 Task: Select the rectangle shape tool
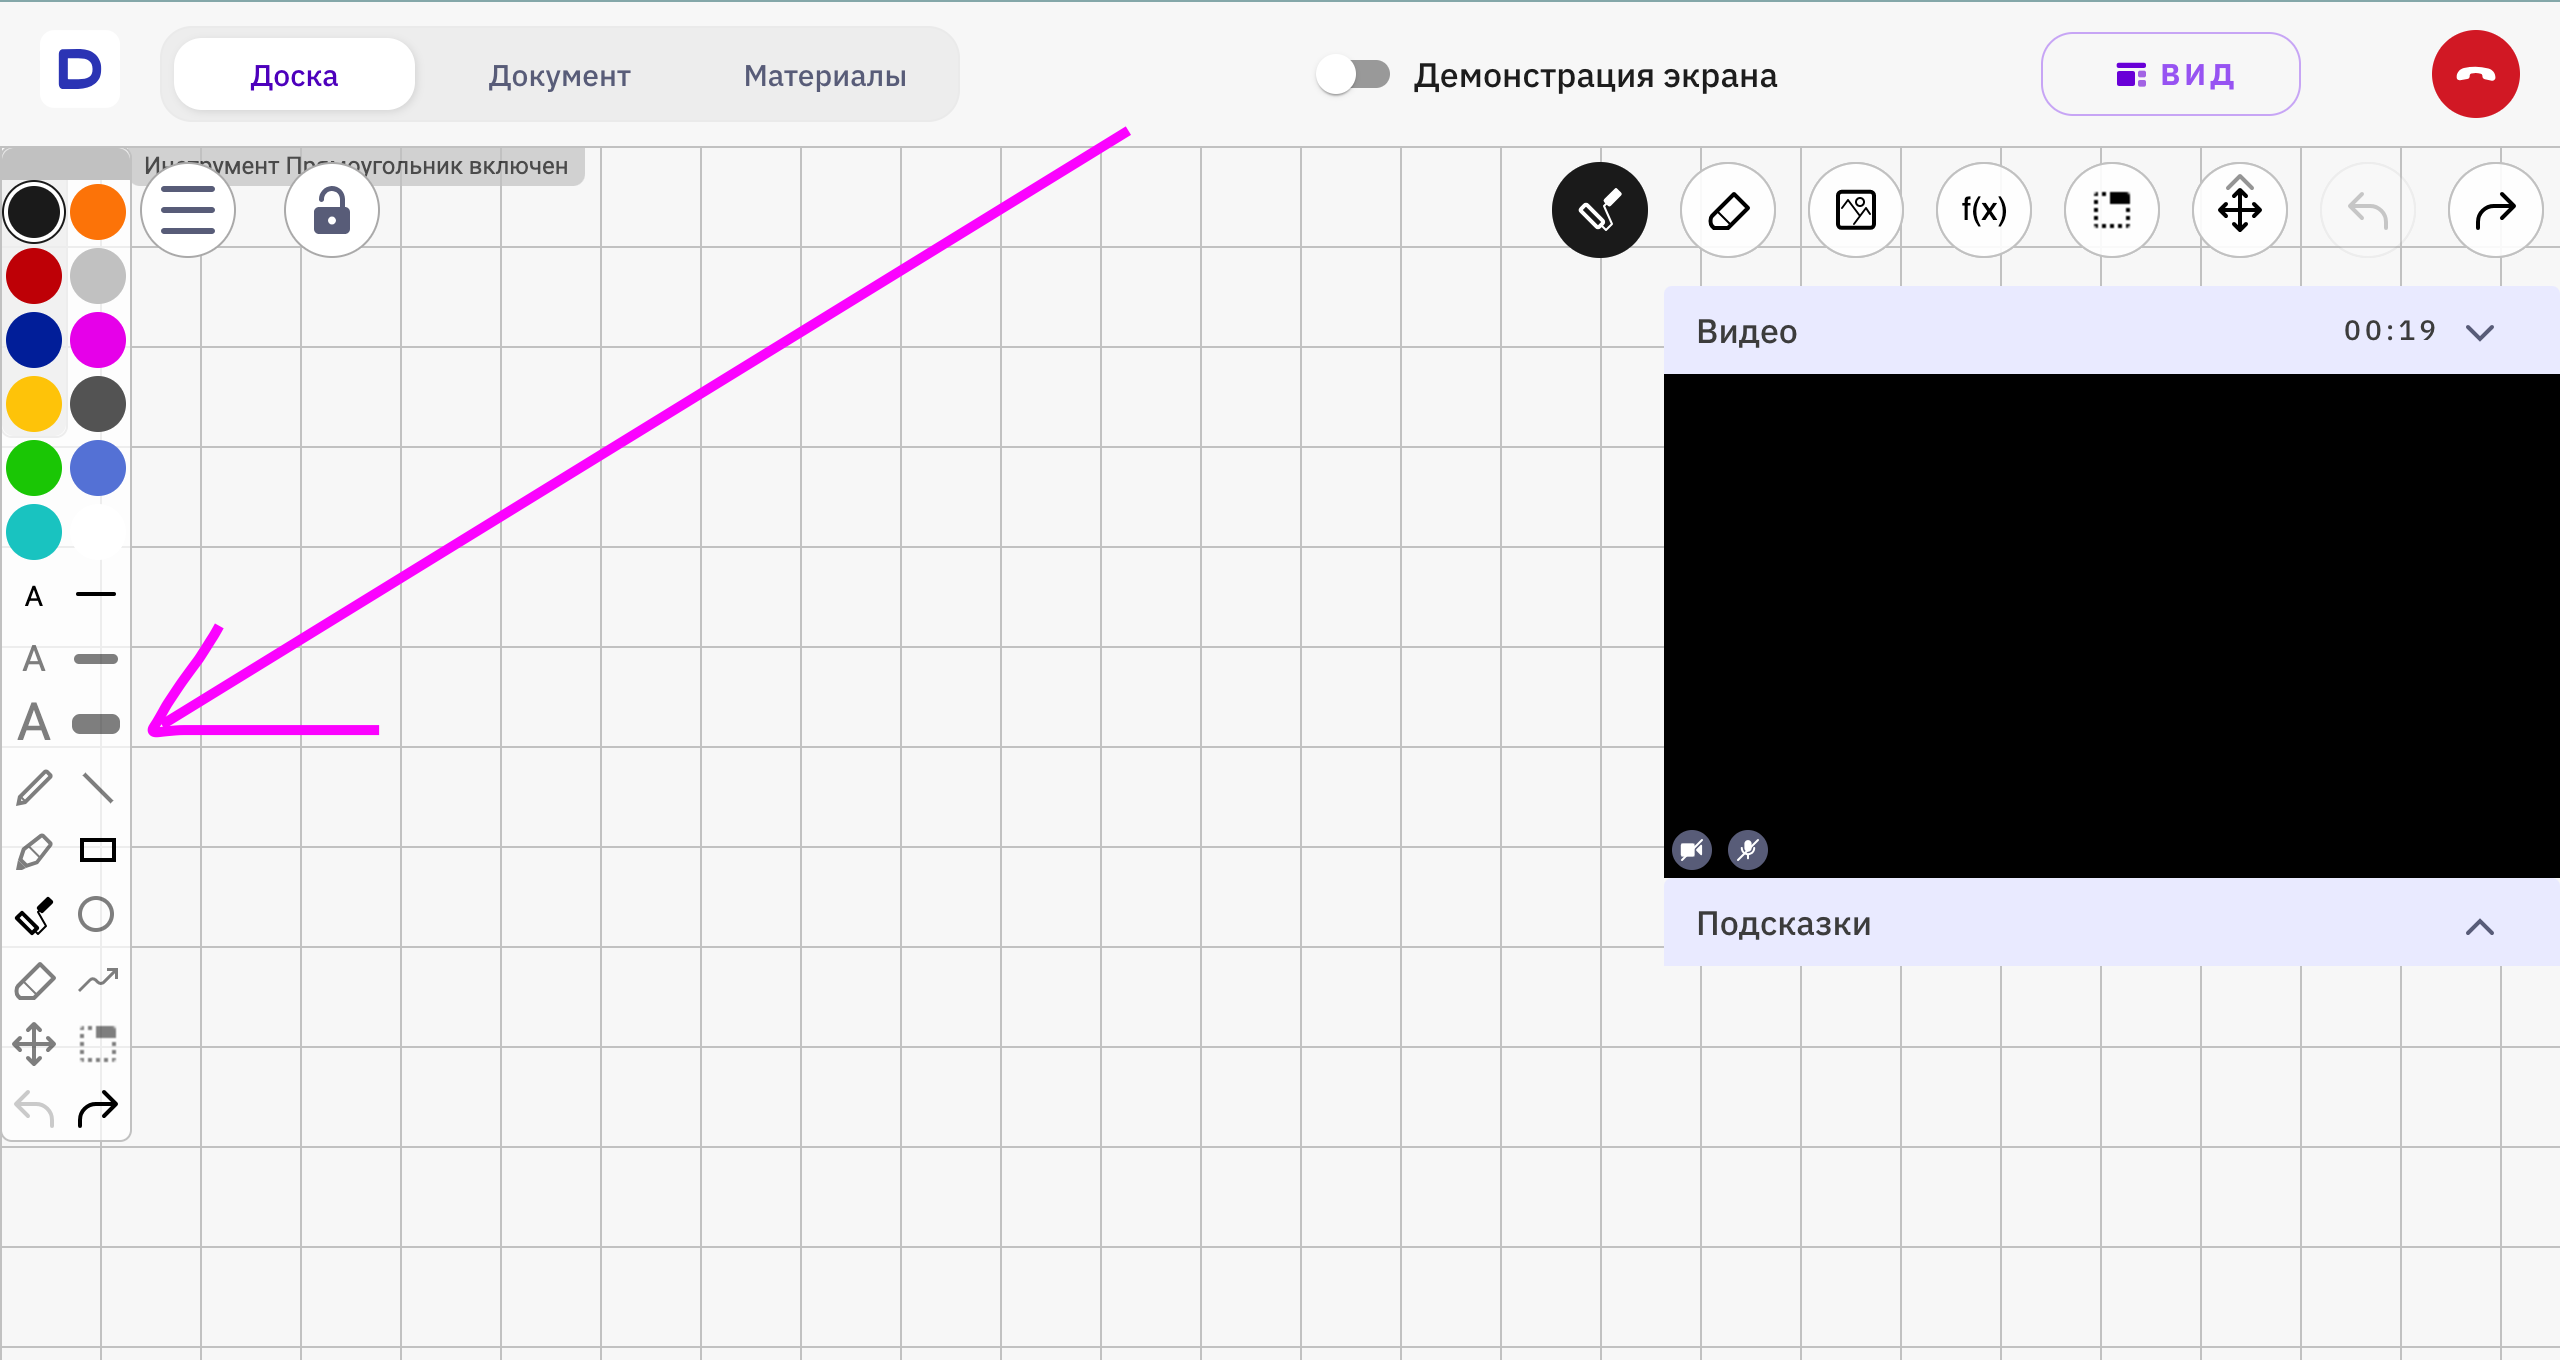coord(98,850)
